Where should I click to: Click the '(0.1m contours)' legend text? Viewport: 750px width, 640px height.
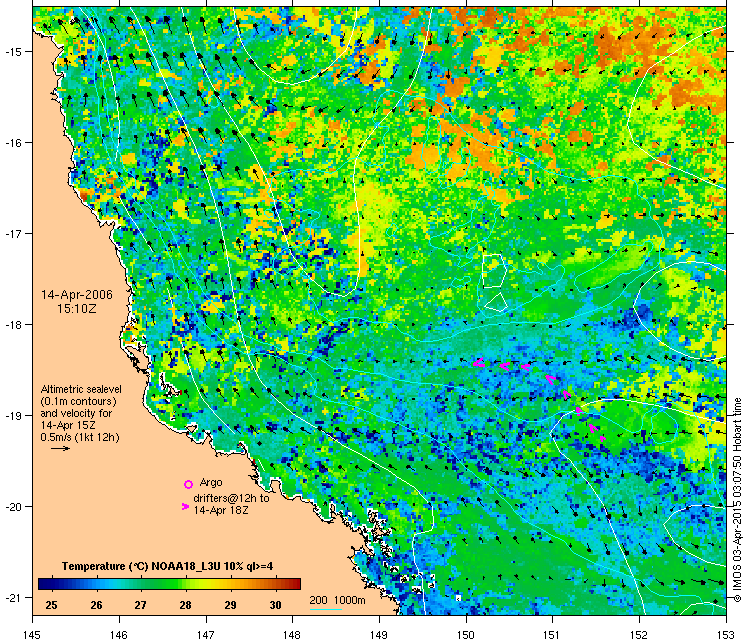point(78,401)
